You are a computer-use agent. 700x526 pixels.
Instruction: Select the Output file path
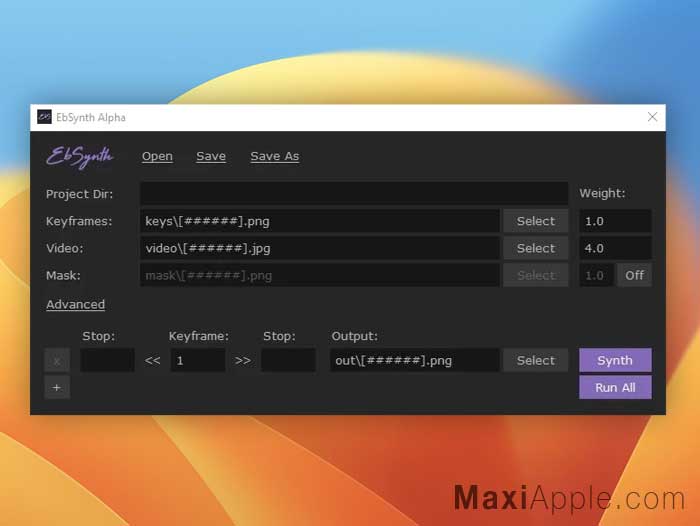(x=535, y=360)
